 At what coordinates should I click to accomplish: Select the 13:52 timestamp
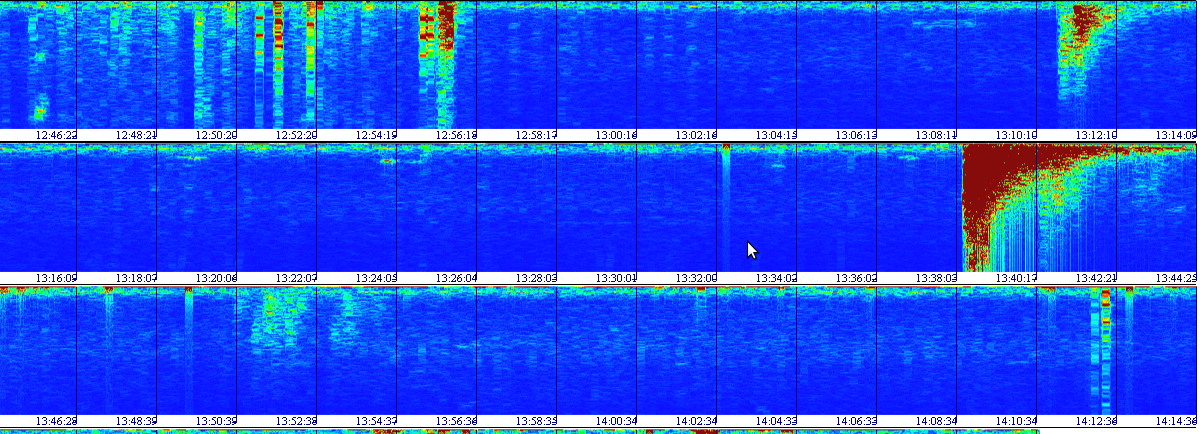[x=296, y=421]
